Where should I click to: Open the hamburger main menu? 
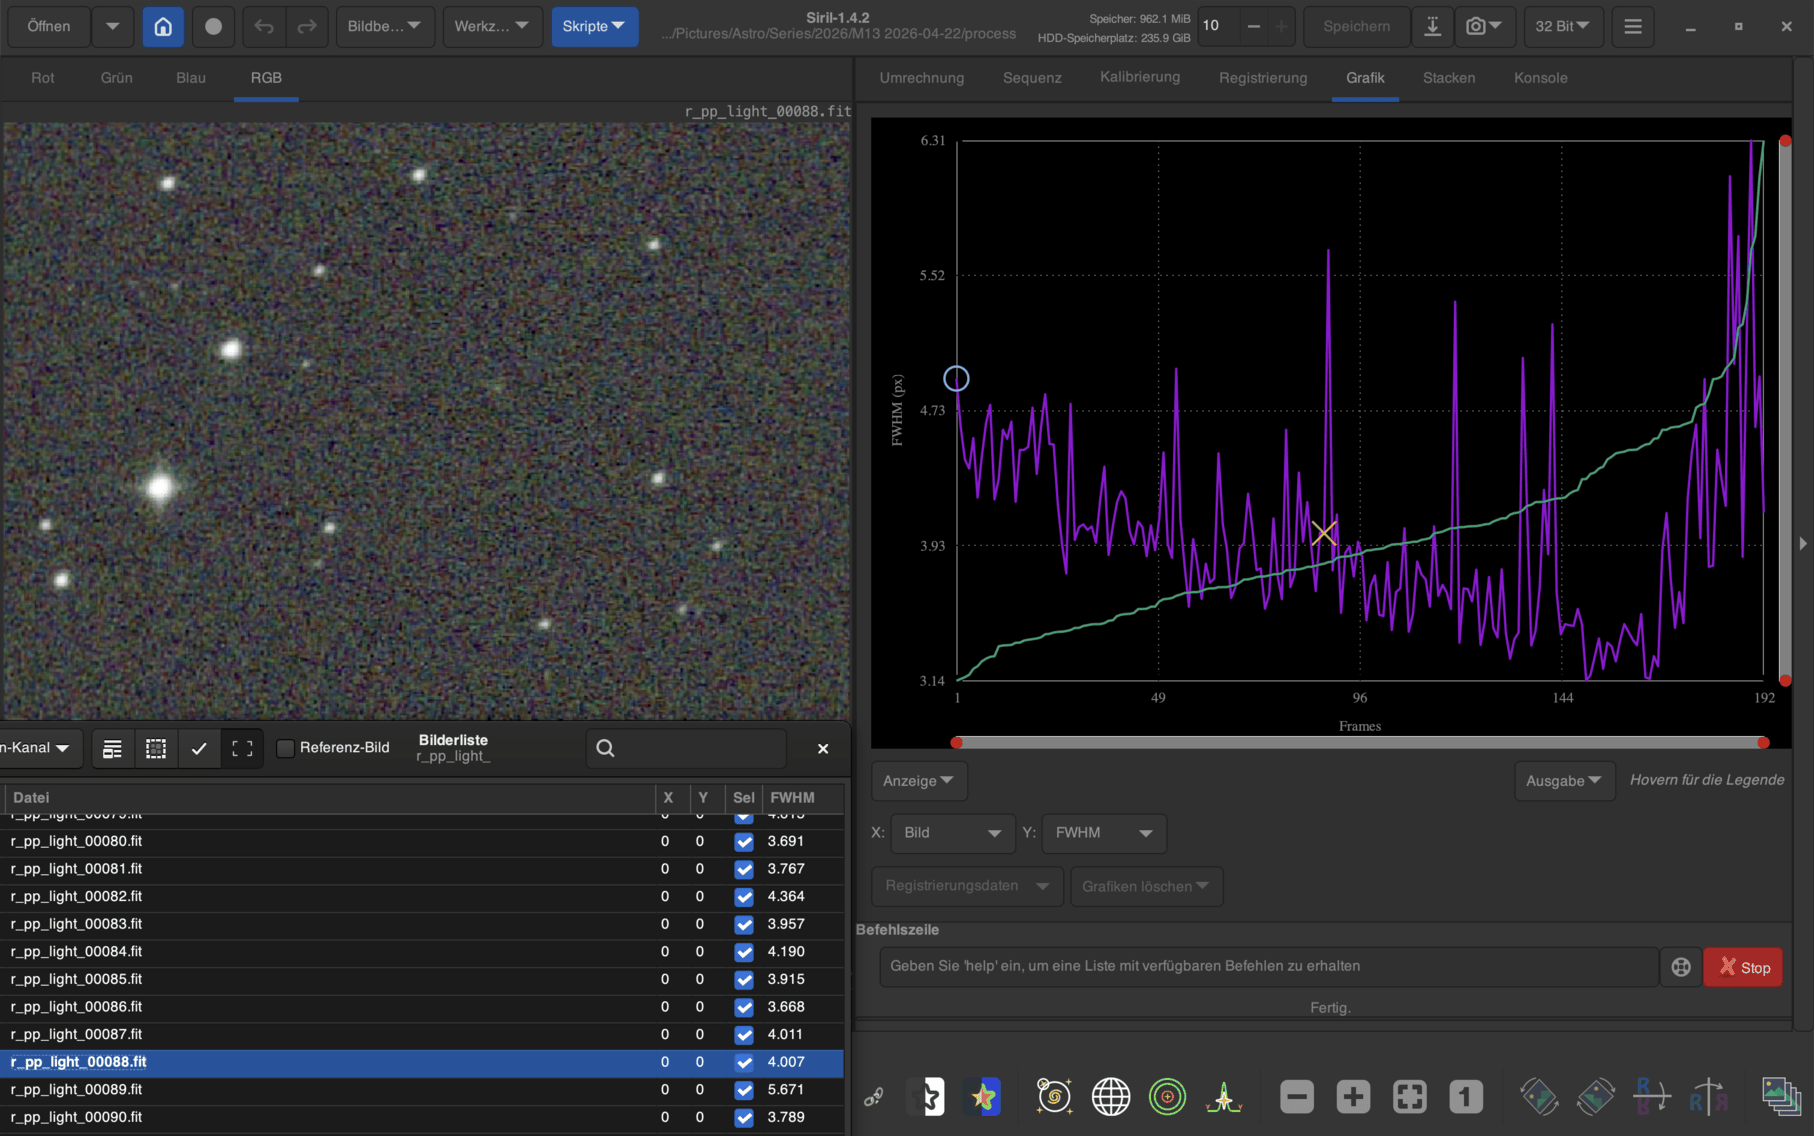coord(1632,26)
